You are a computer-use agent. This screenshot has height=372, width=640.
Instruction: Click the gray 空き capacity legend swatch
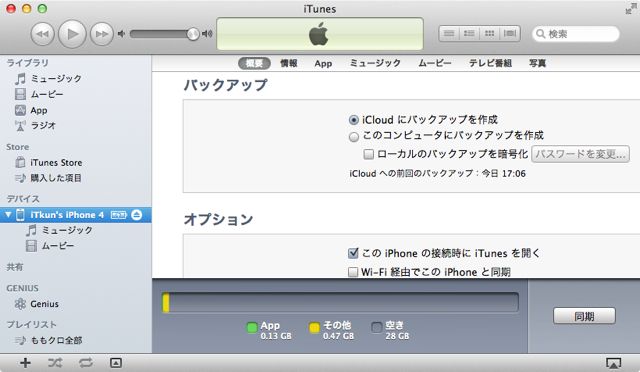click(377, 327)
